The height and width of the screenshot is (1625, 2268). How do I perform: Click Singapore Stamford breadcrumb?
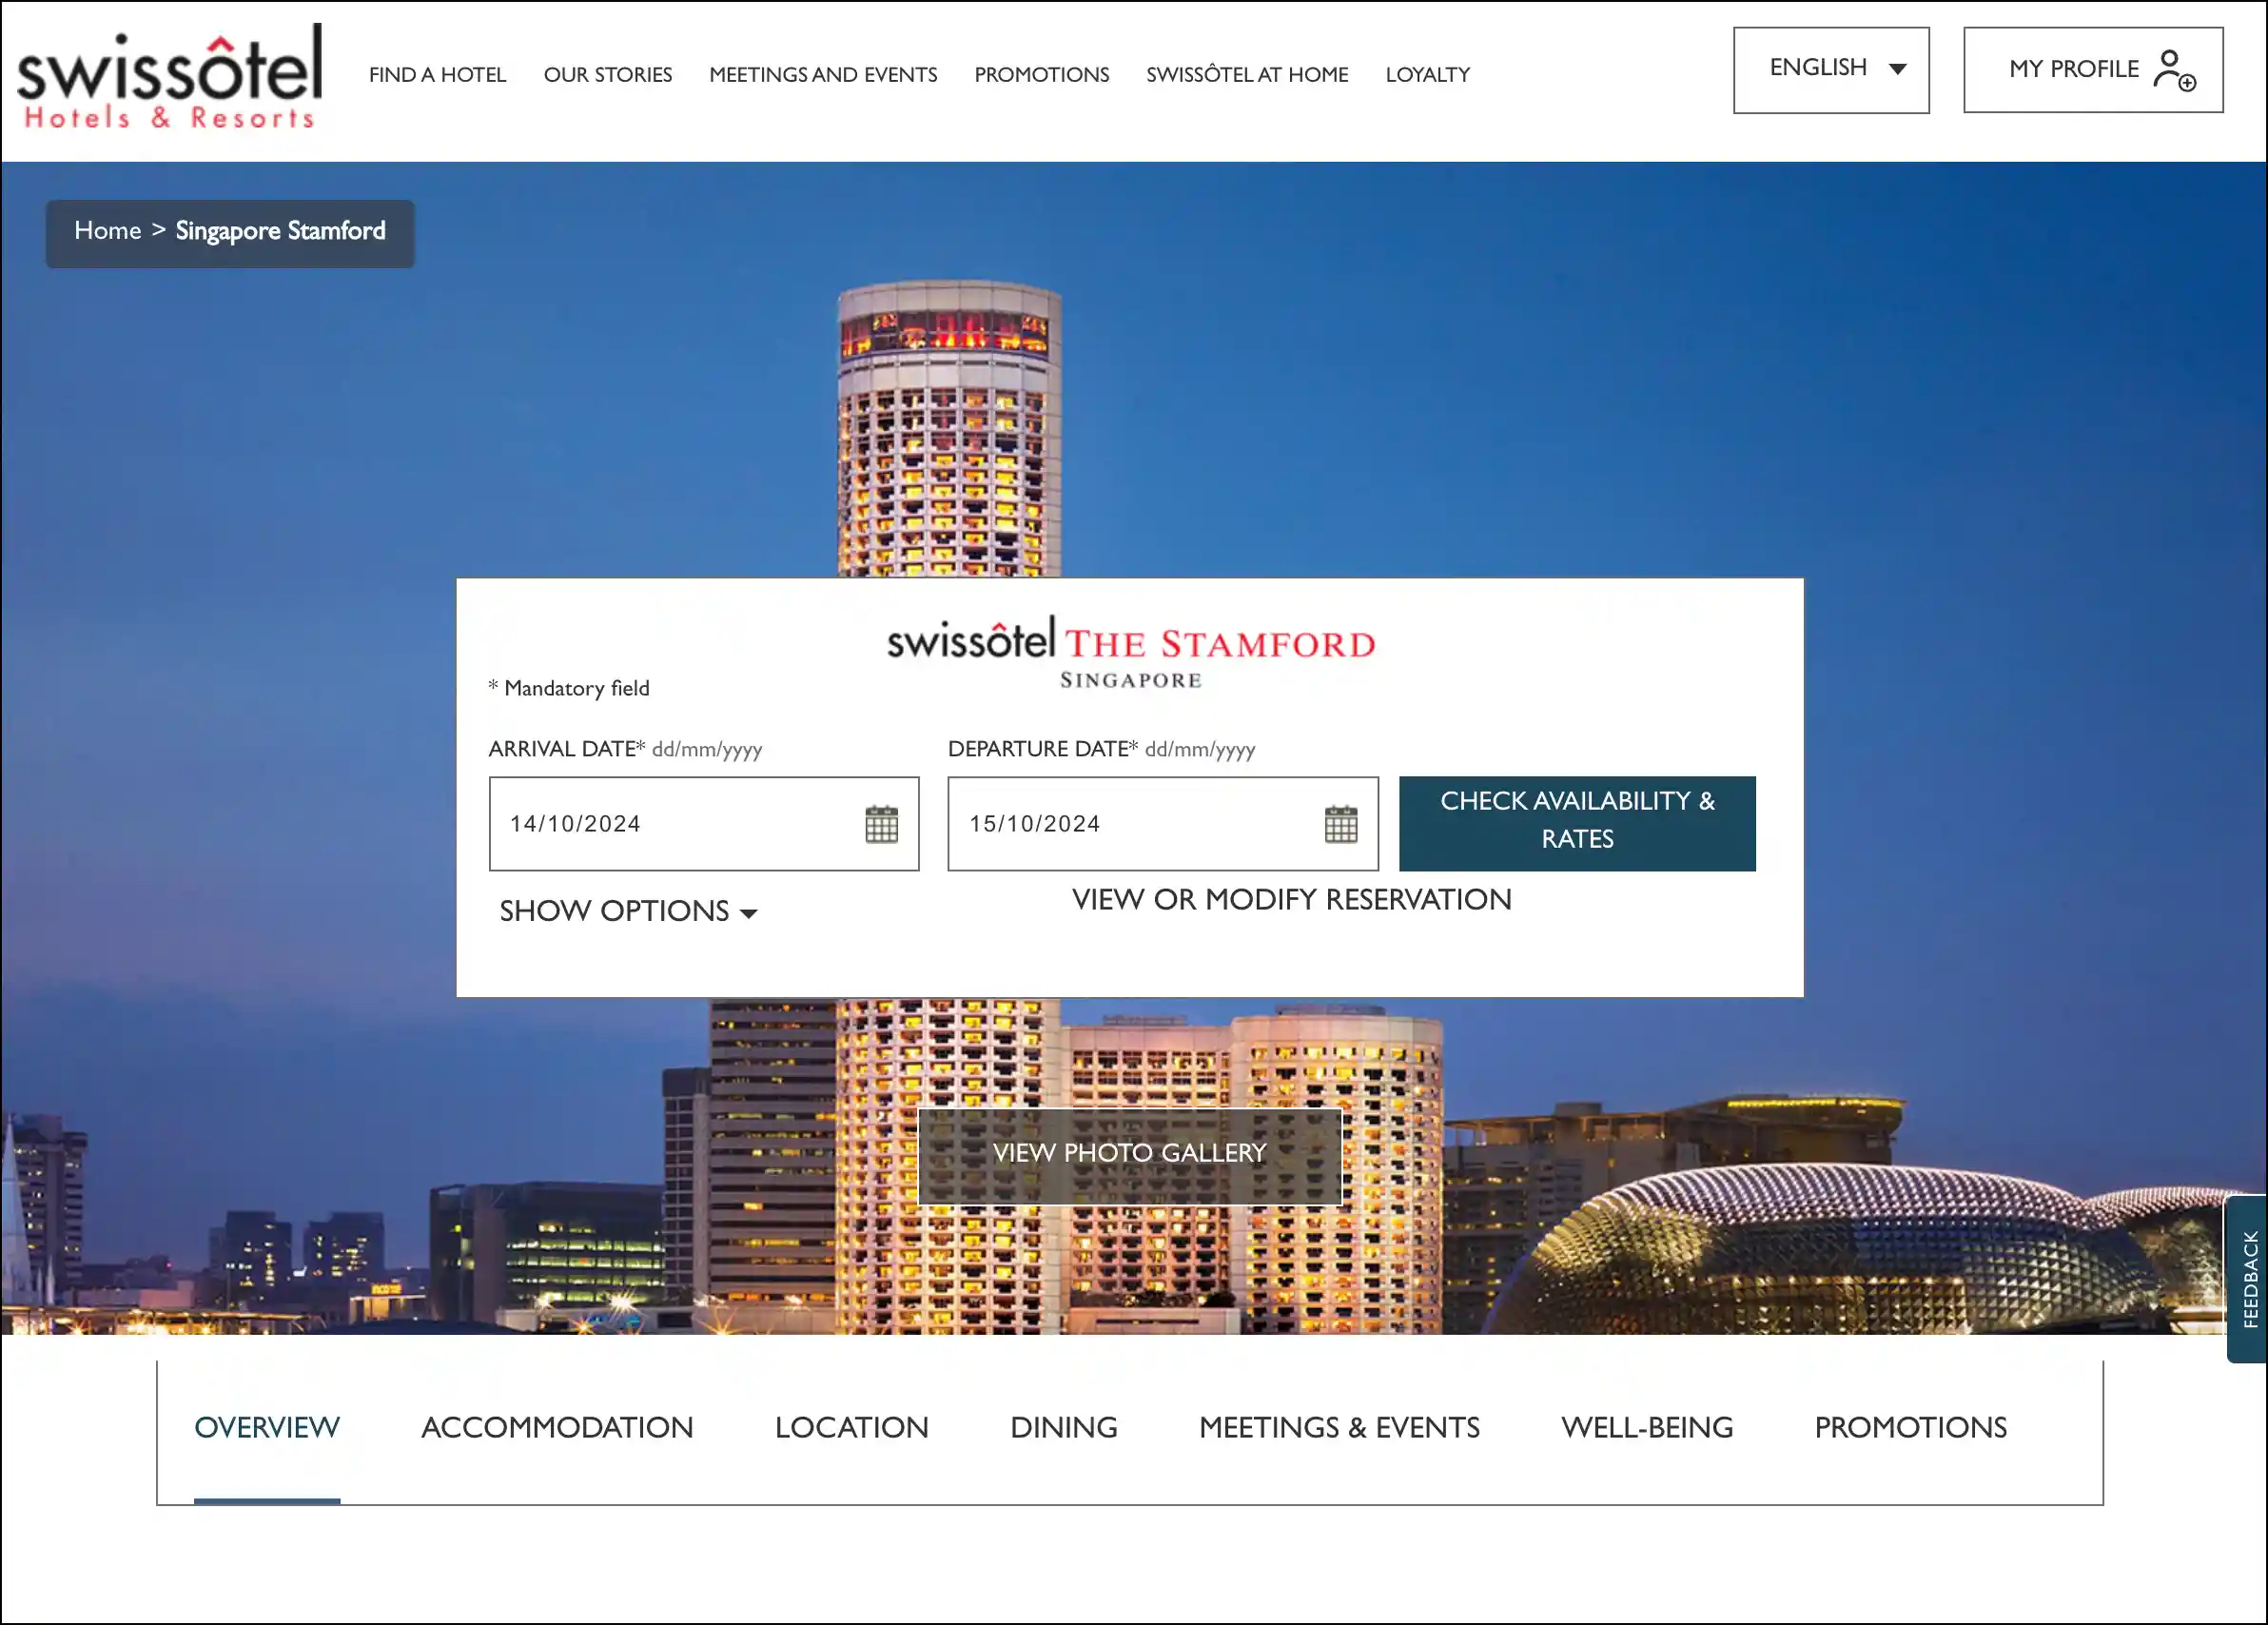[281, 231]
